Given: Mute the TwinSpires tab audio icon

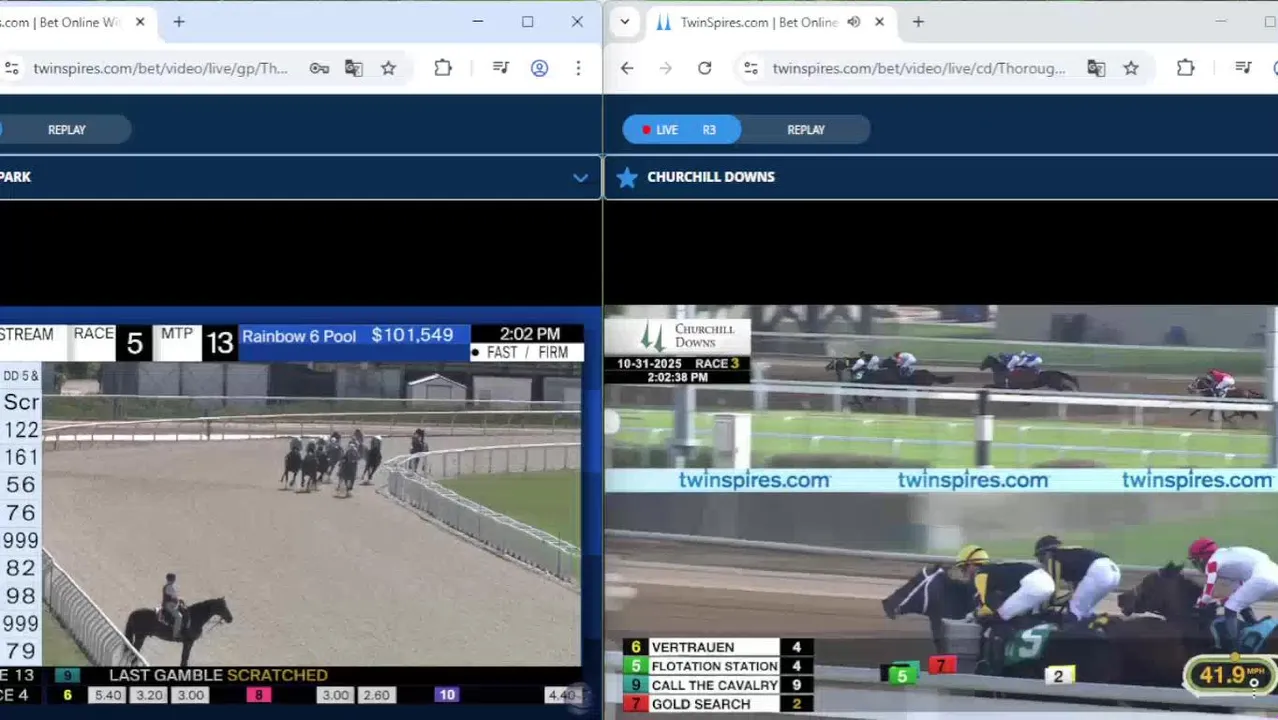Looking at the screenshot, I should [x=853, y=21].
